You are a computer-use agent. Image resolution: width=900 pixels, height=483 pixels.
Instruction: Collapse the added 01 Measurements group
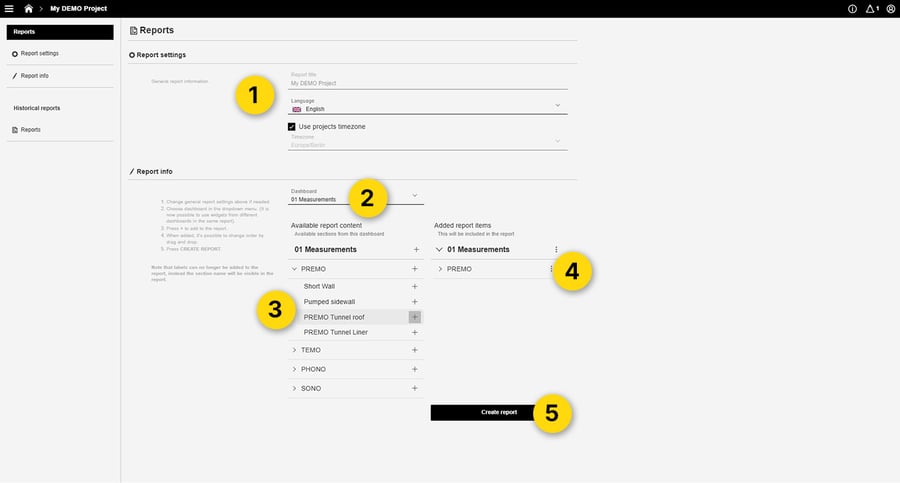440,249
